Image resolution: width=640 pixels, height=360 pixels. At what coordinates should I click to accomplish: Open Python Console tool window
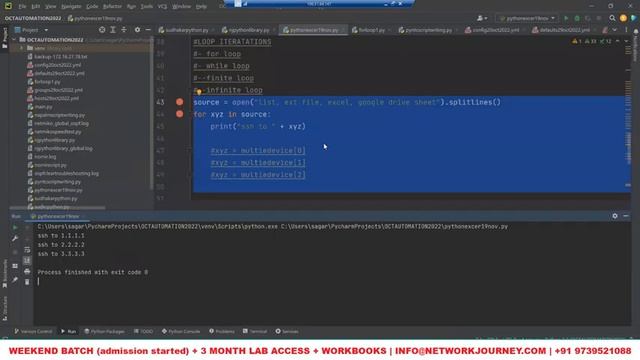(x=181, y=331)
